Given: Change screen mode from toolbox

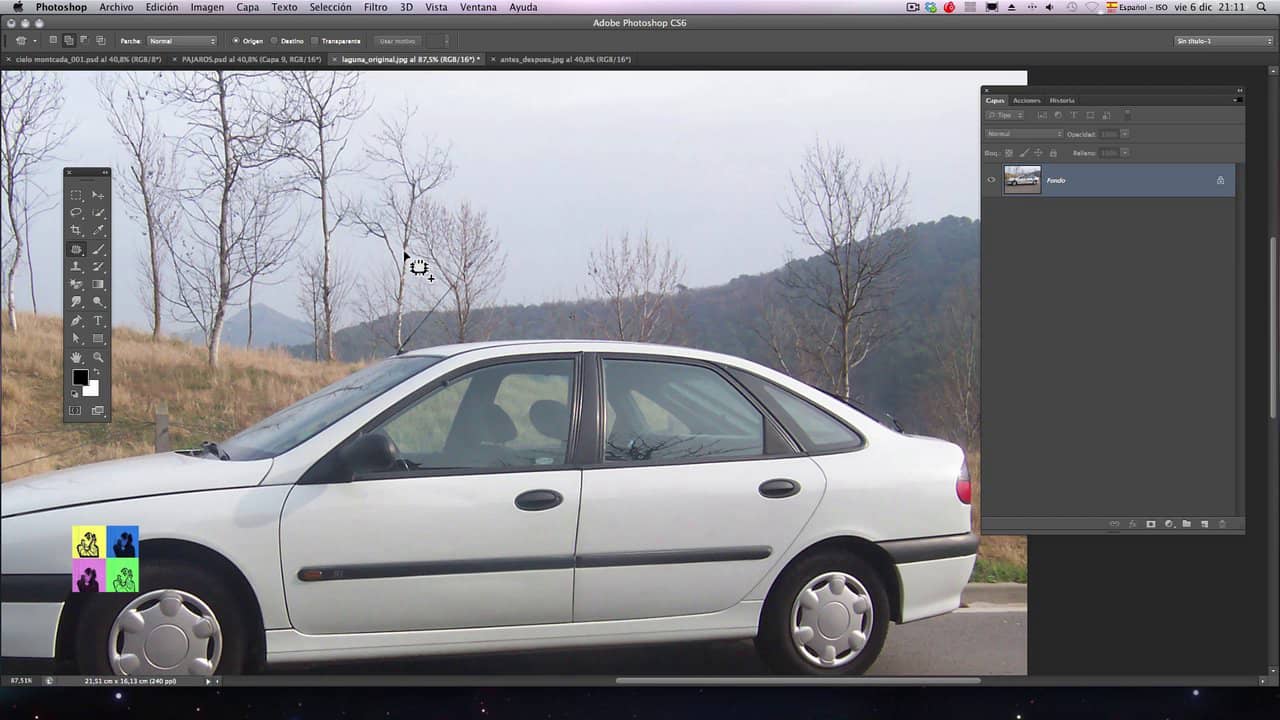Looking at the screenshot, I should 98,410.
